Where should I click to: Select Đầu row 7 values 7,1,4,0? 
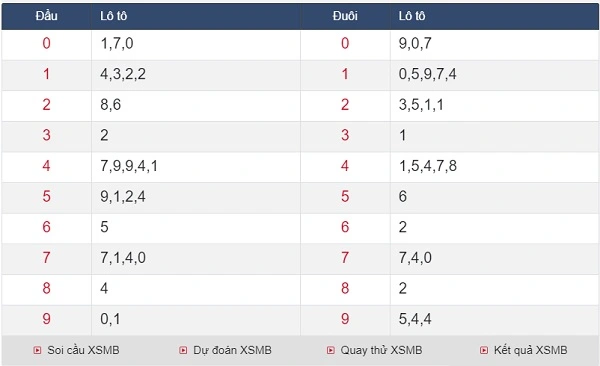click(123, 258)
